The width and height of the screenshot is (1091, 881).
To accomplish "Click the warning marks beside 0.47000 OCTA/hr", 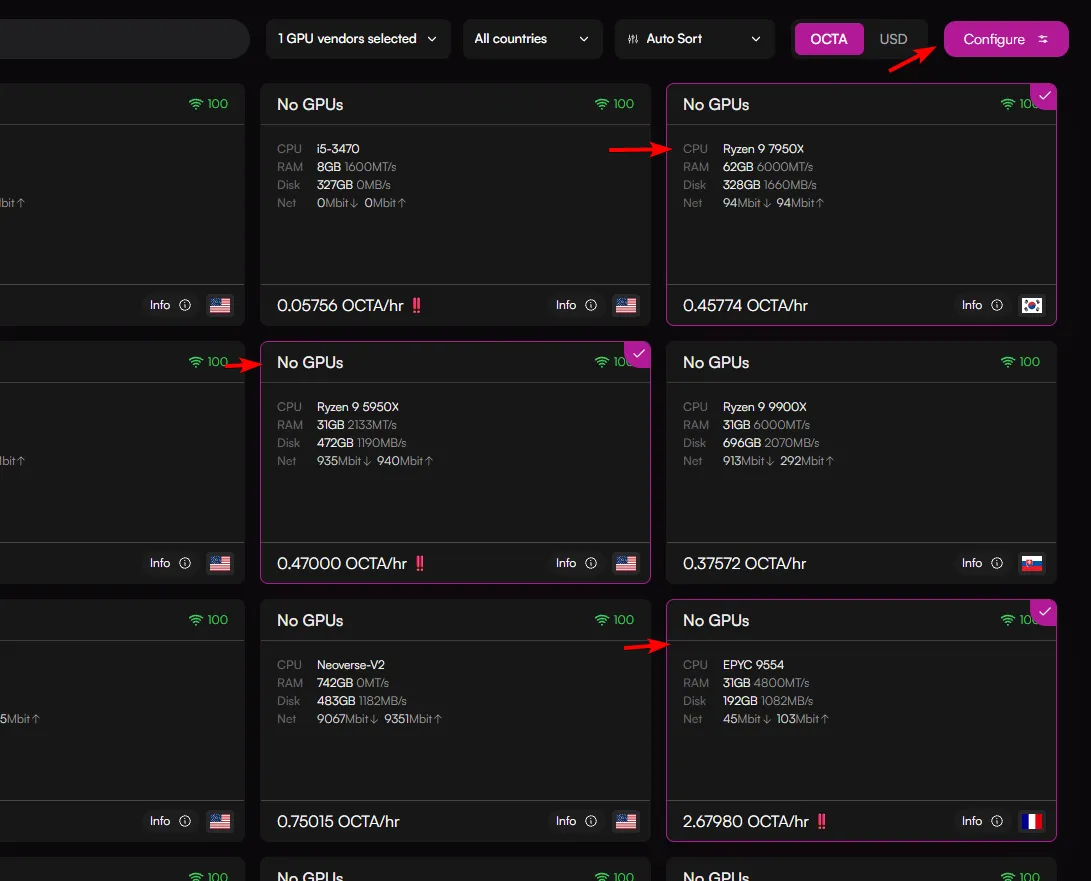I will coord(420,564).
